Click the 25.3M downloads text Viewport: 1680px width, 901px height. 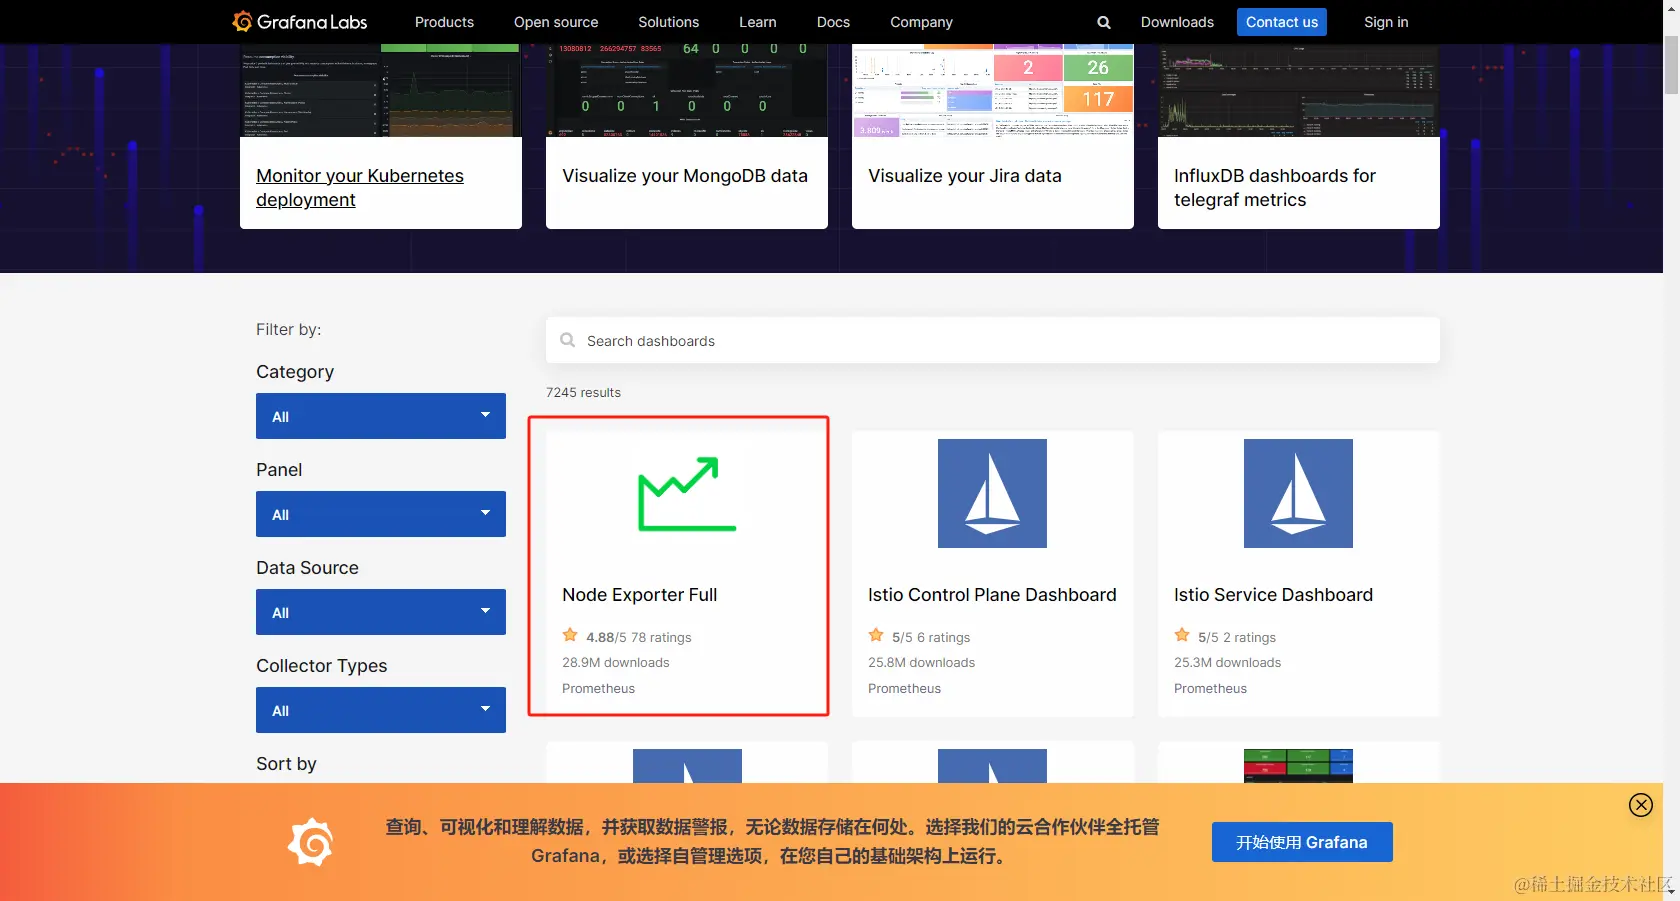1227,662
